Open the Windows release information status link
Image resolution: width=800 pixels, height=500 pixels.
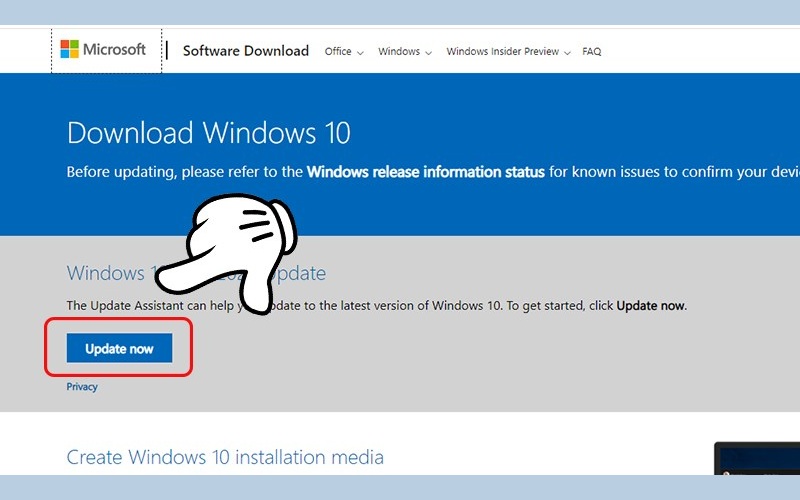coord(426,172)
